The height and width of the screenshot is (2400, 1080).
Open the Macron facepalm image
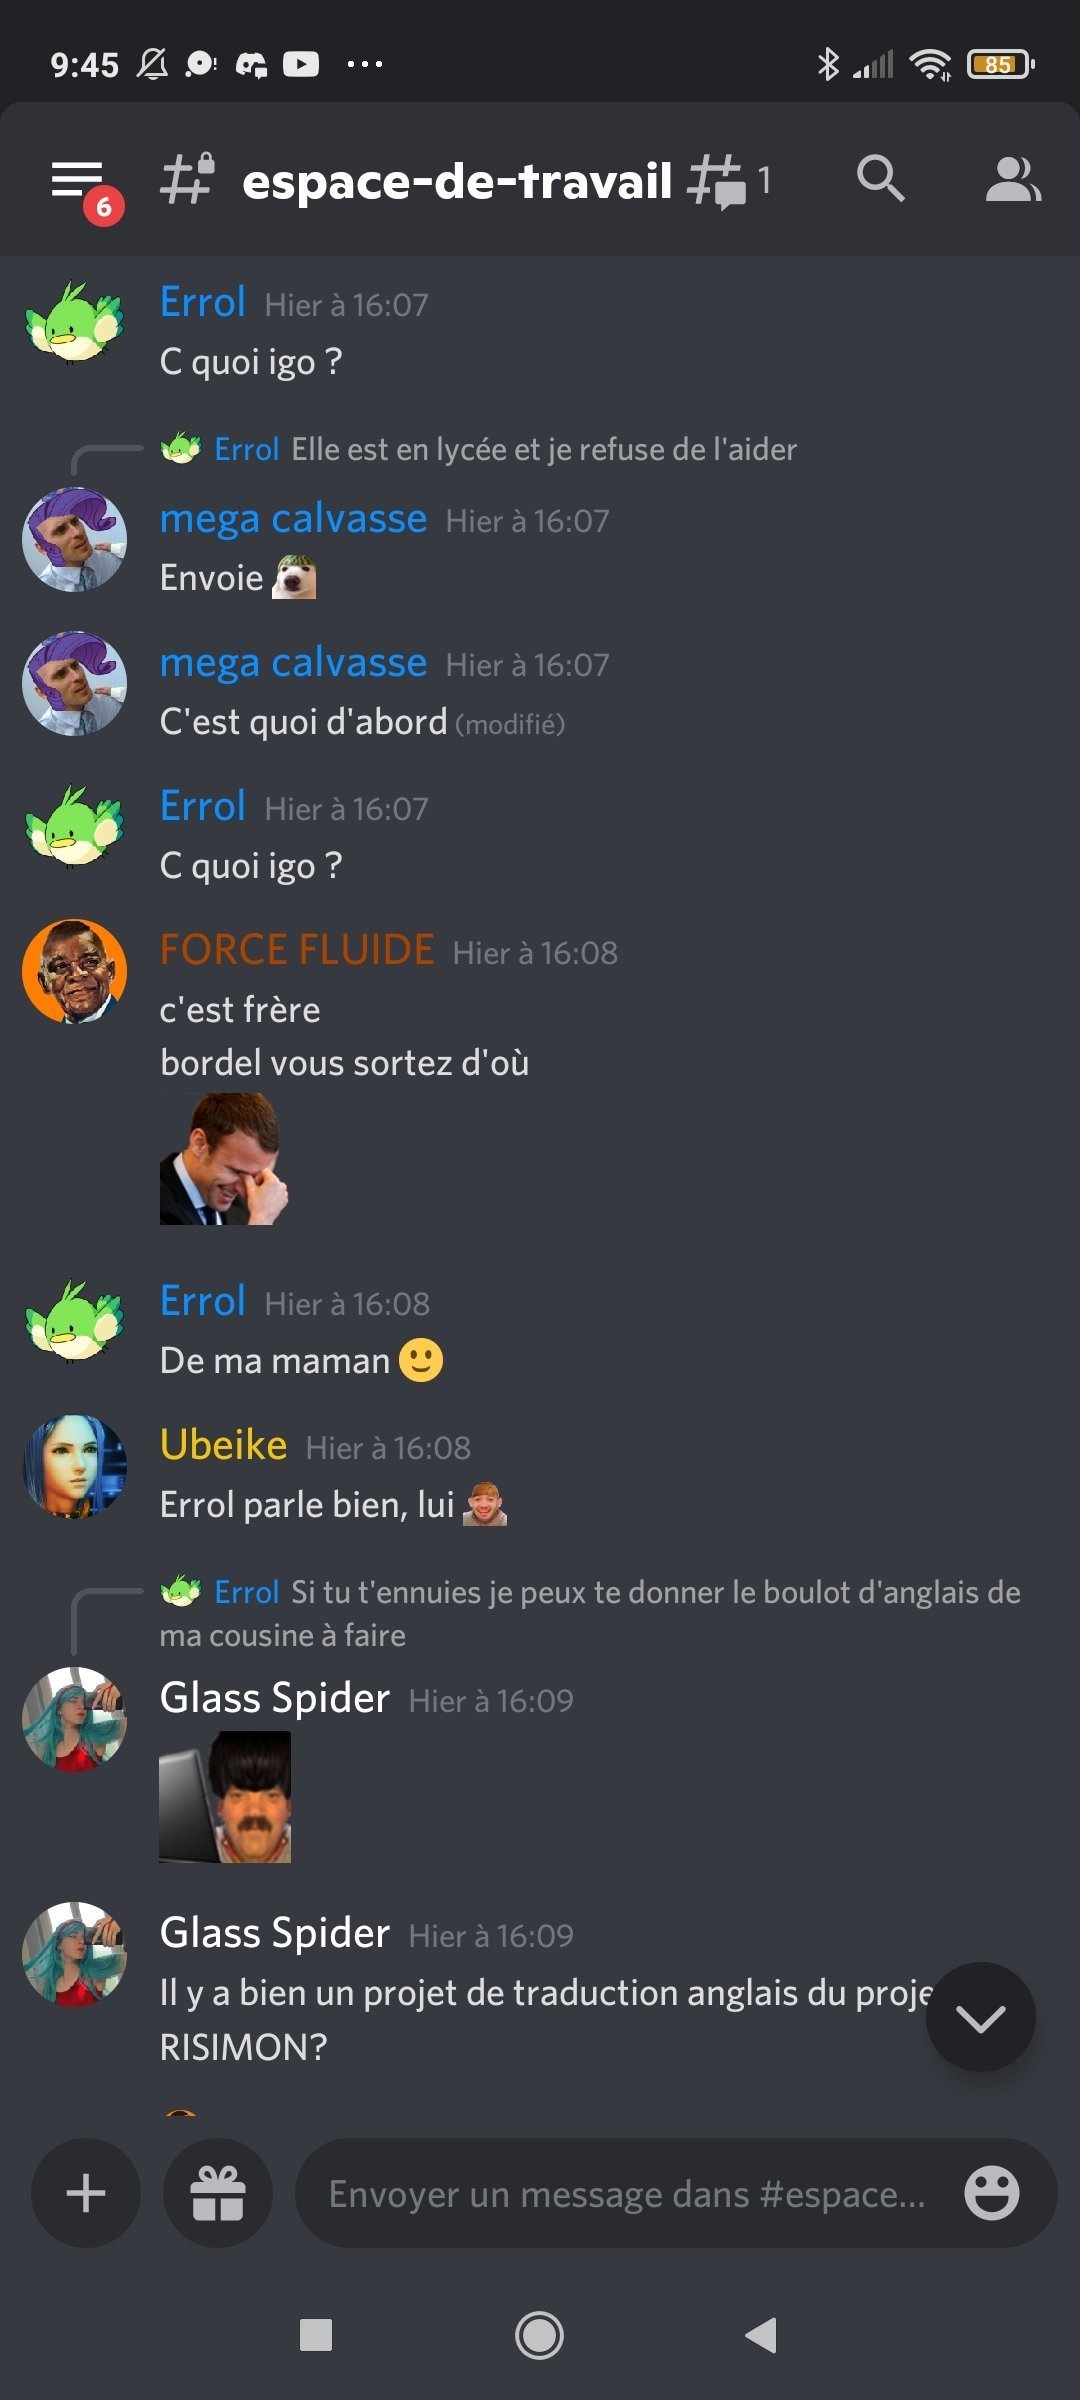[x=223, y=1159]
